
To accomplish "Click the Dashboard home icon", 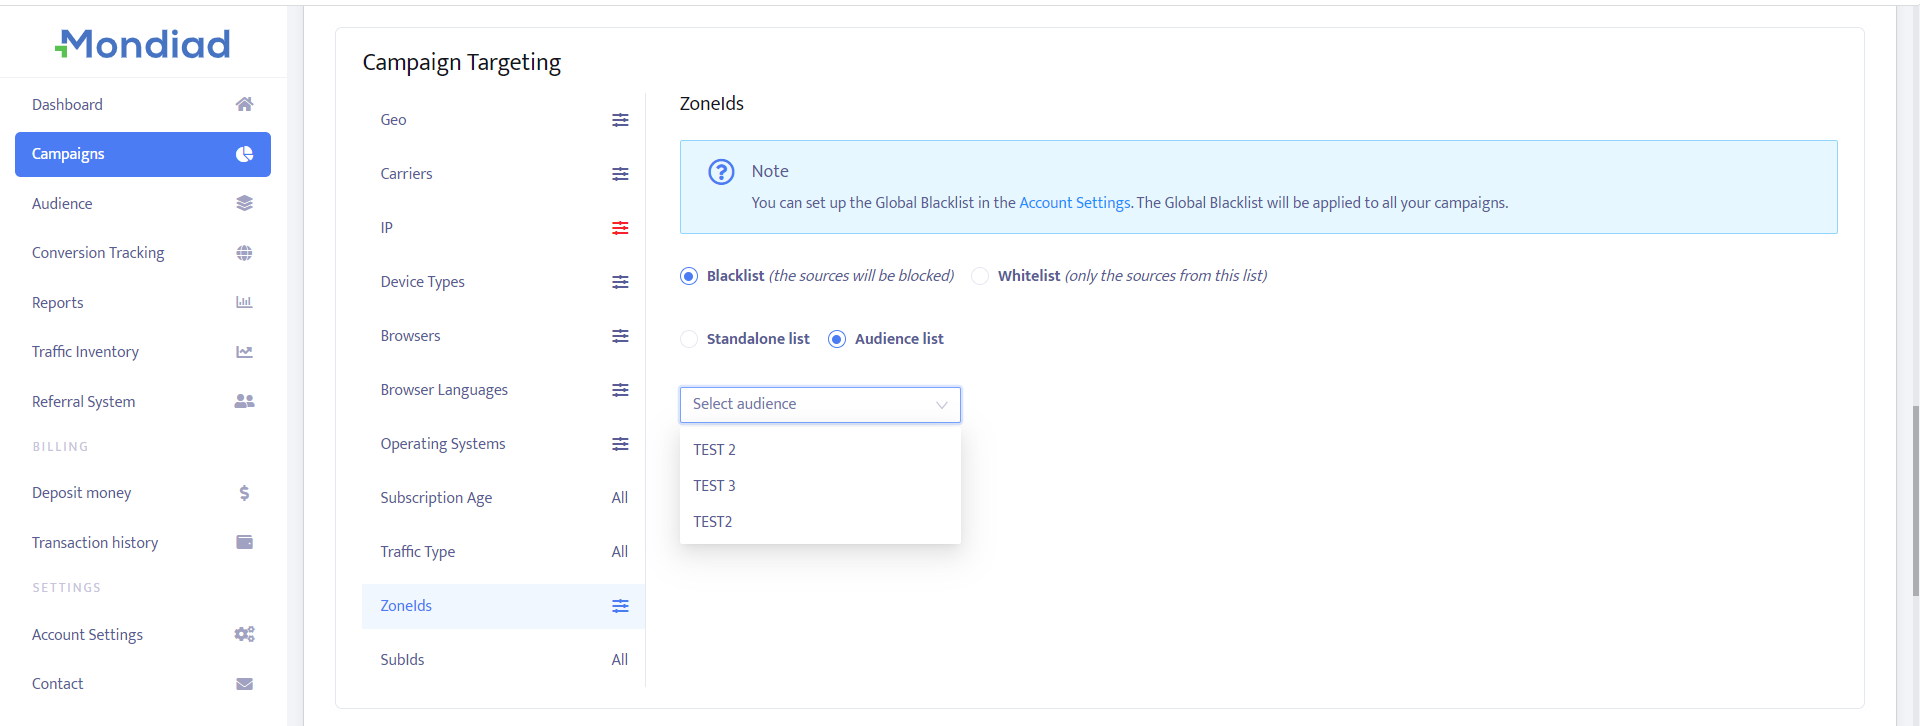I will click(244, 104).
